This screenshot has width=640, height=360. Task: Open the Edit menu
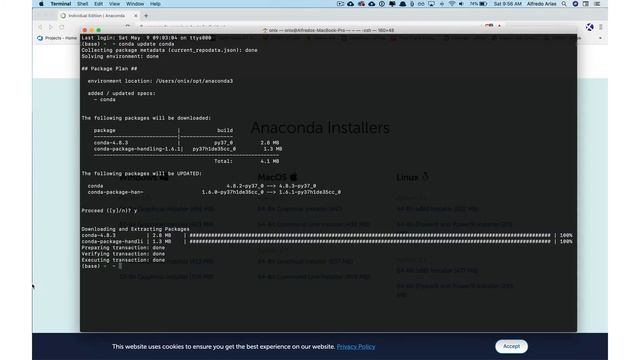tap(98, 4)
